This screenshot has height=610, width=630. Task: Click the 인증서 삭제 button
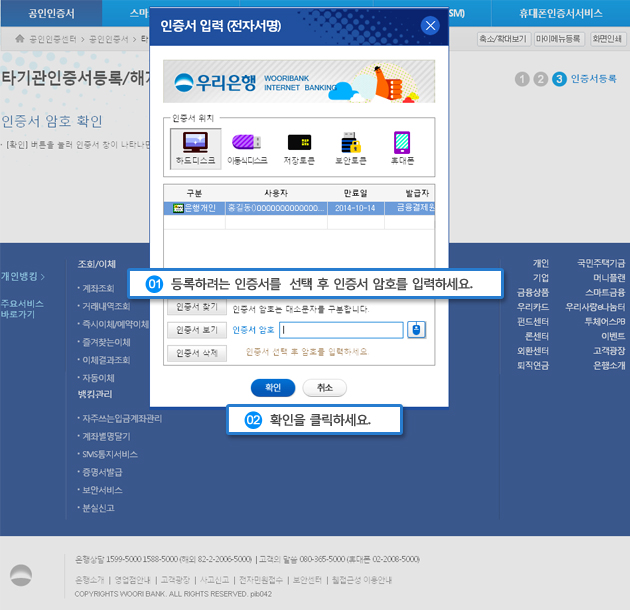197,353
